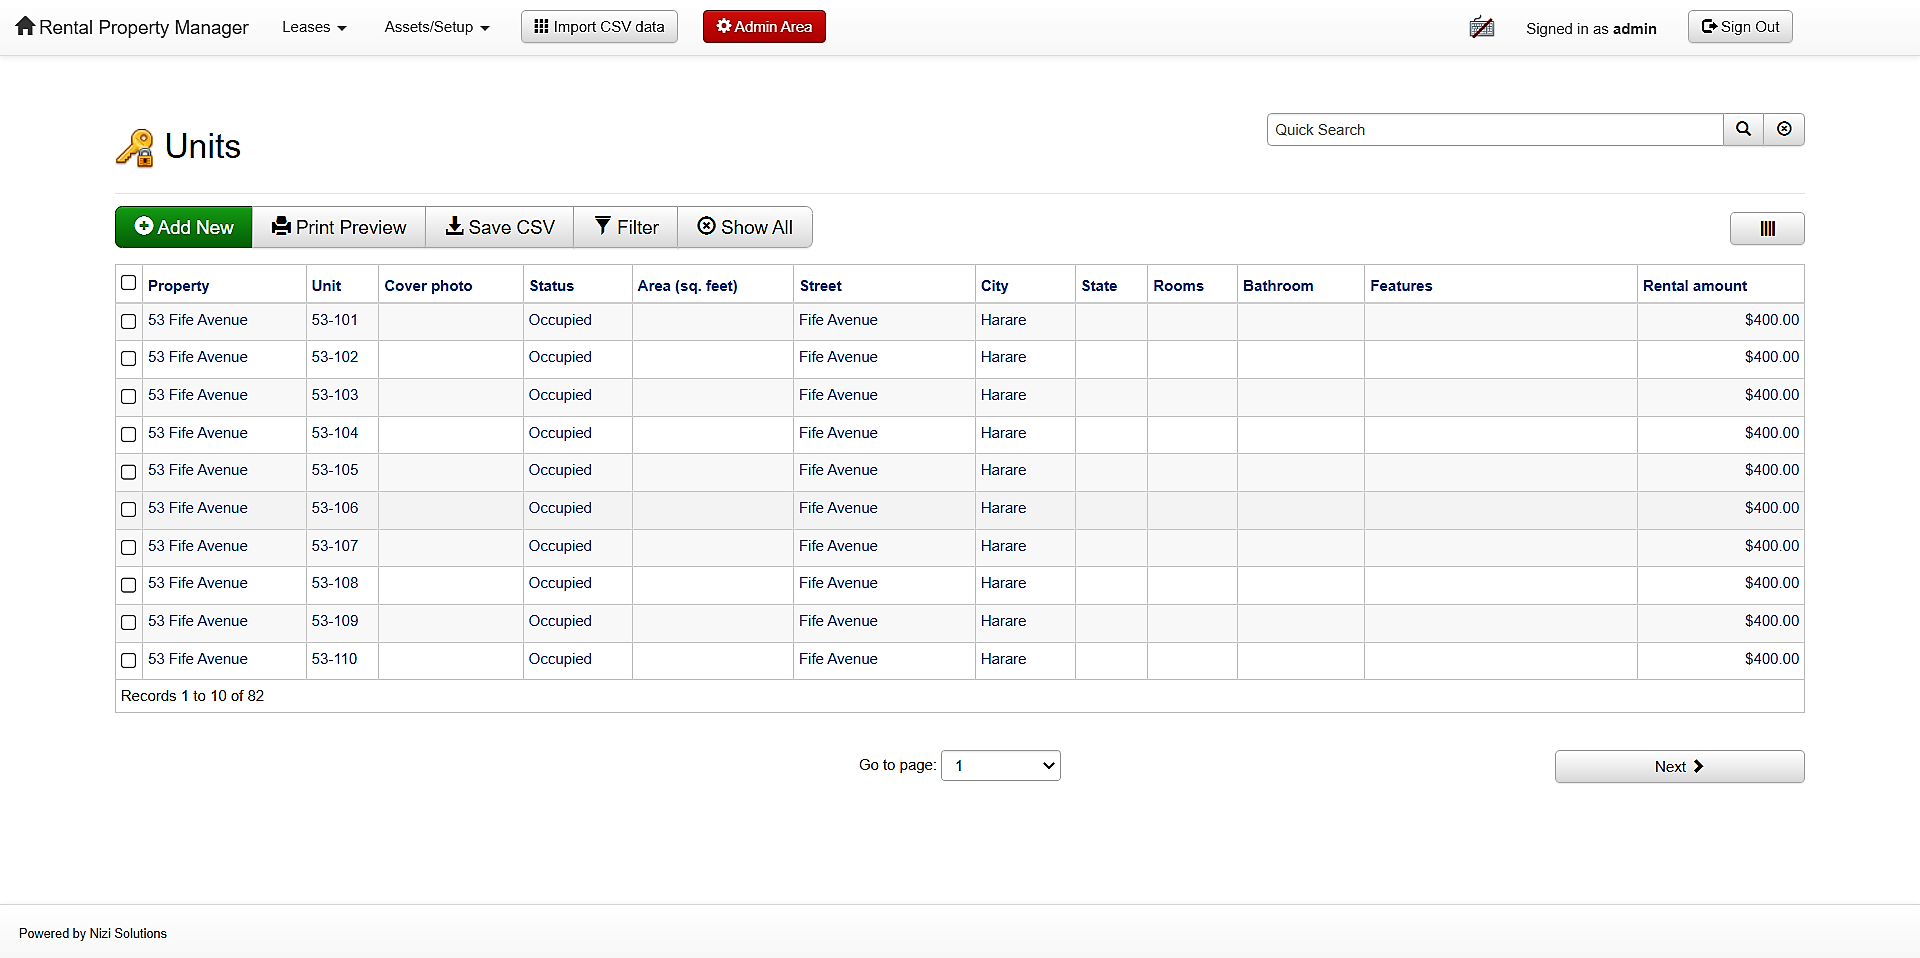1920x958 pixels.
Task: Click the Add New button
Action: coord(183,227)
